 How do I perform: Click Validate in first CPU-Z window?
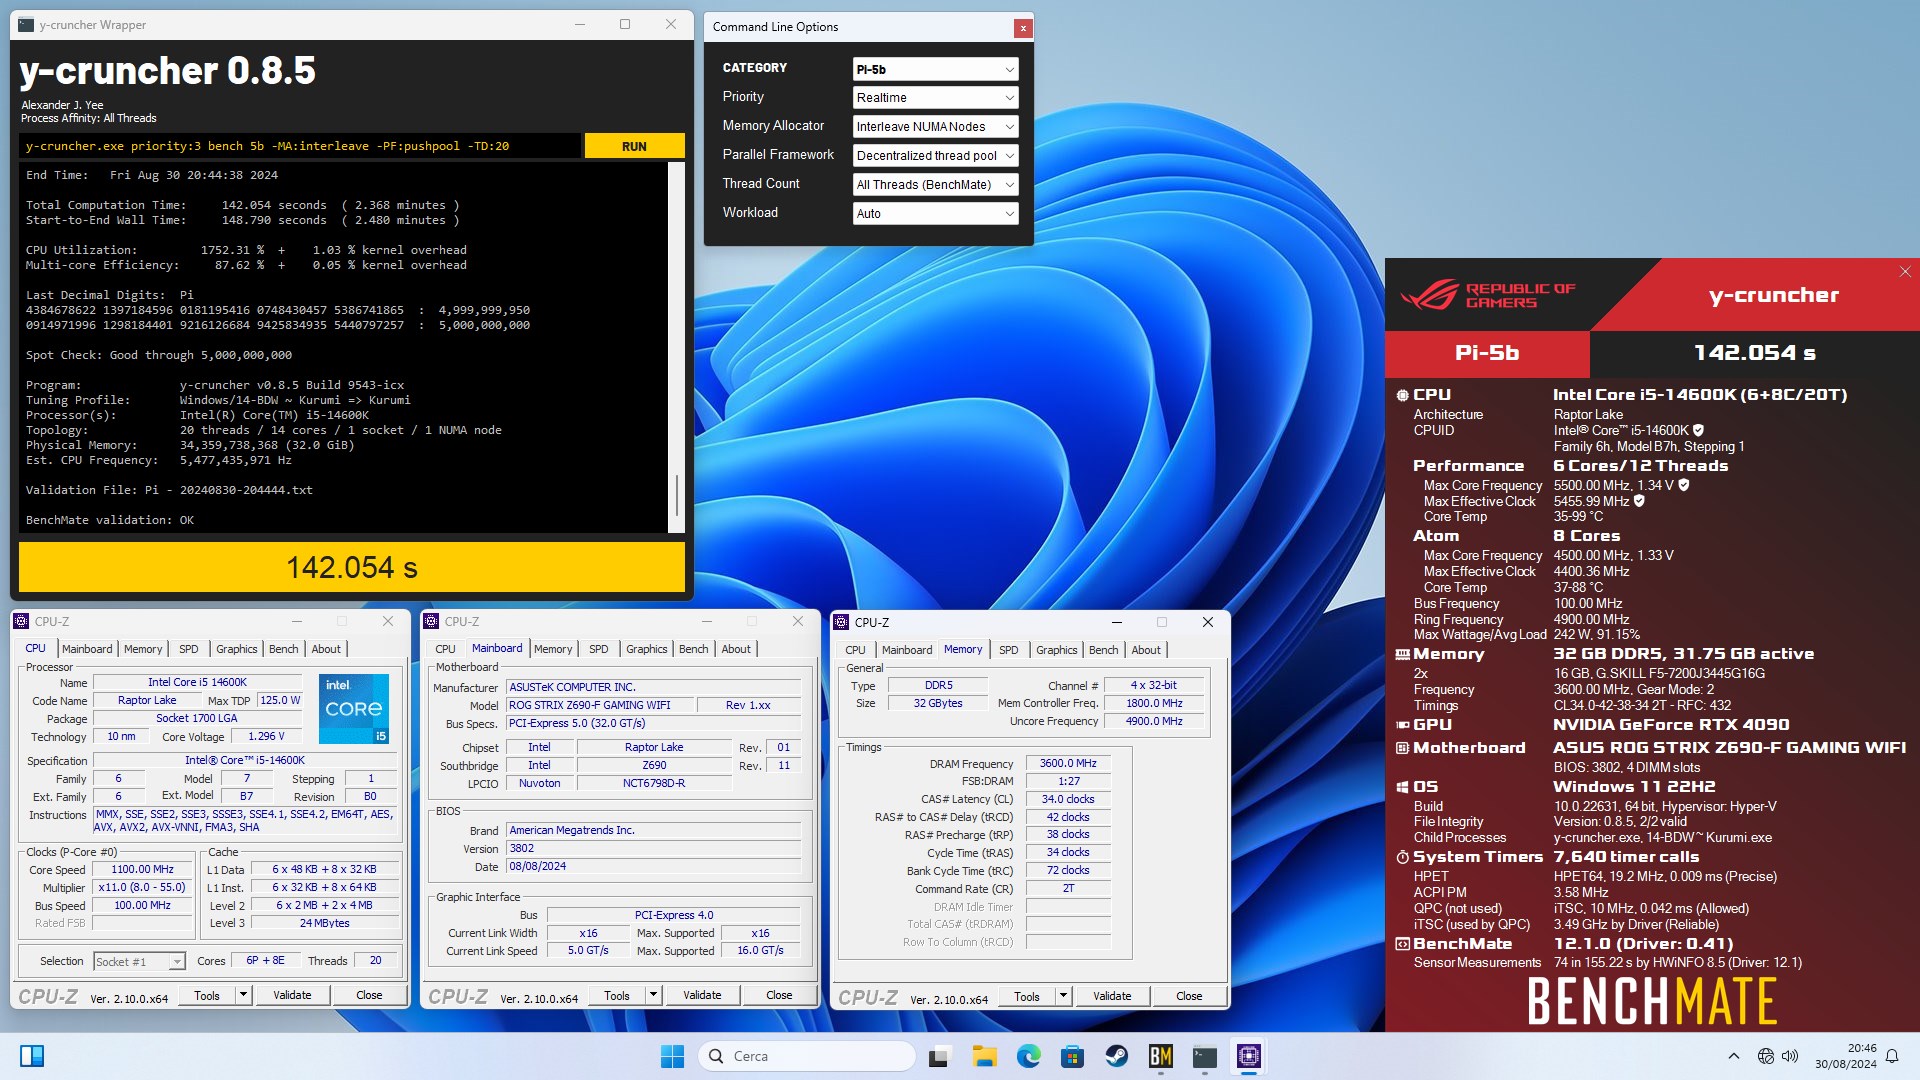pos(293,995)
